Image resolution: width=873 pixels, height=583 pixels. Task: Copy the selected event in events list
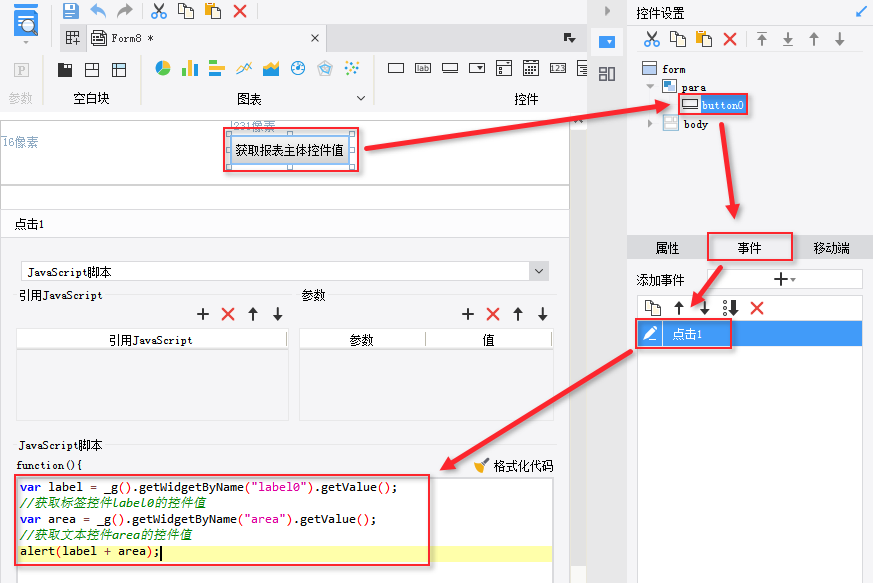click(653, 308)
